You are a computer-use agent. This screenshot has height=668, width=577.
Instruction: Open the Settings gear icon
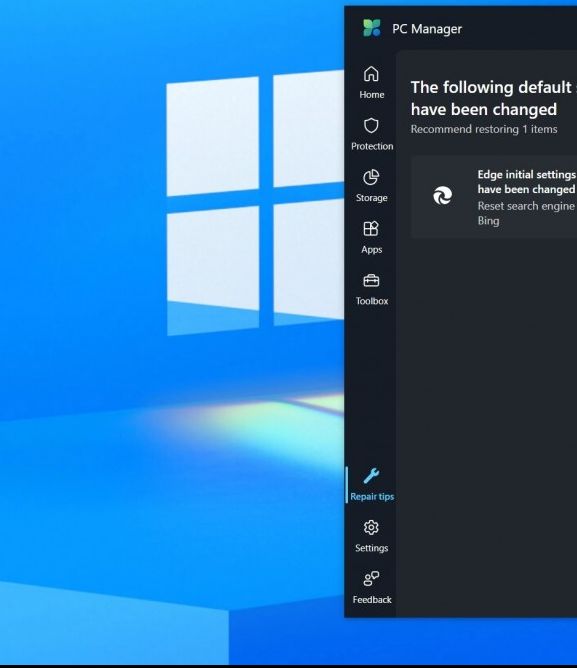[x=371, y=527]
